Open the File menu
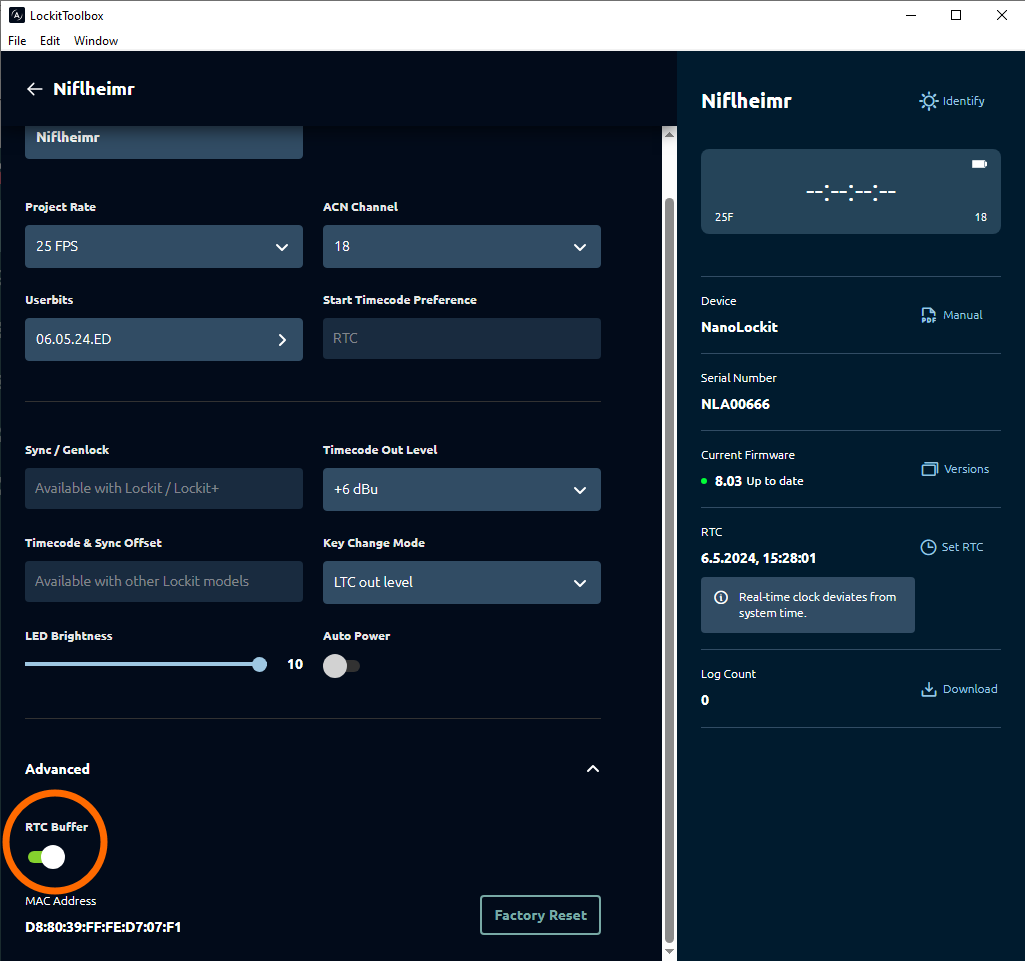Image resolution: width=1025 pixels, height=961 pixels. click(17, 41)
